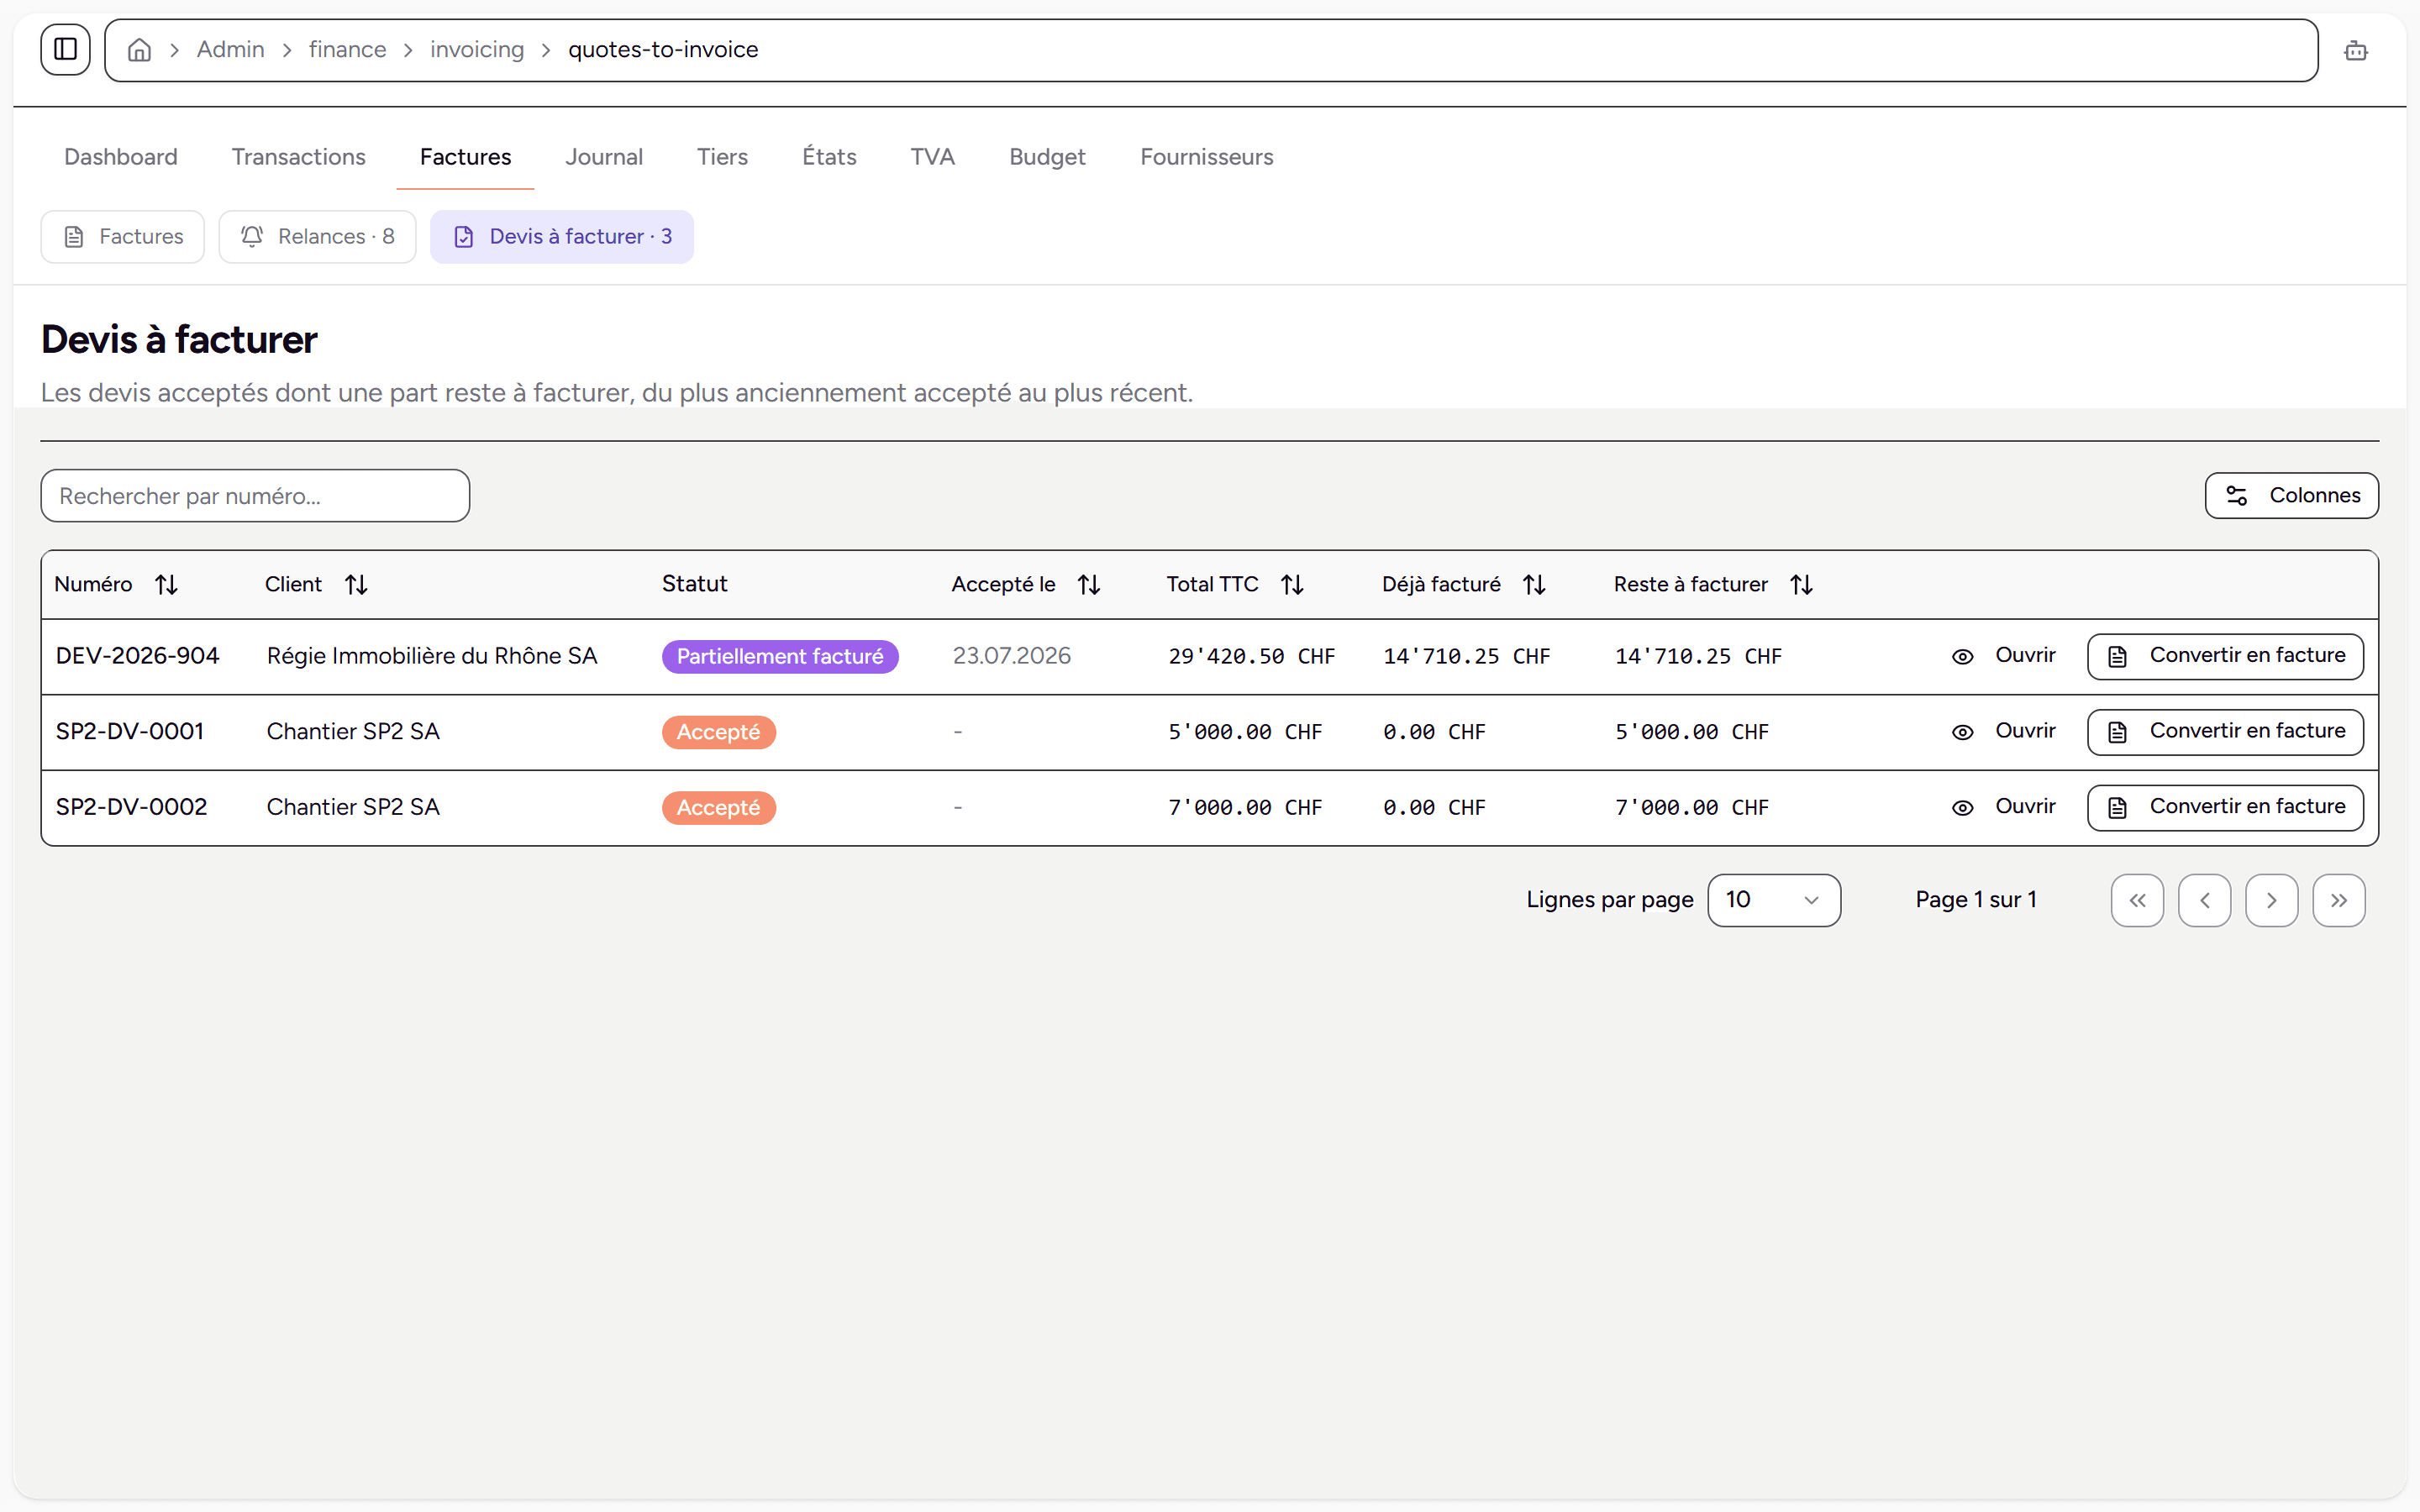Jump to last page button

tap(2338, 900)
